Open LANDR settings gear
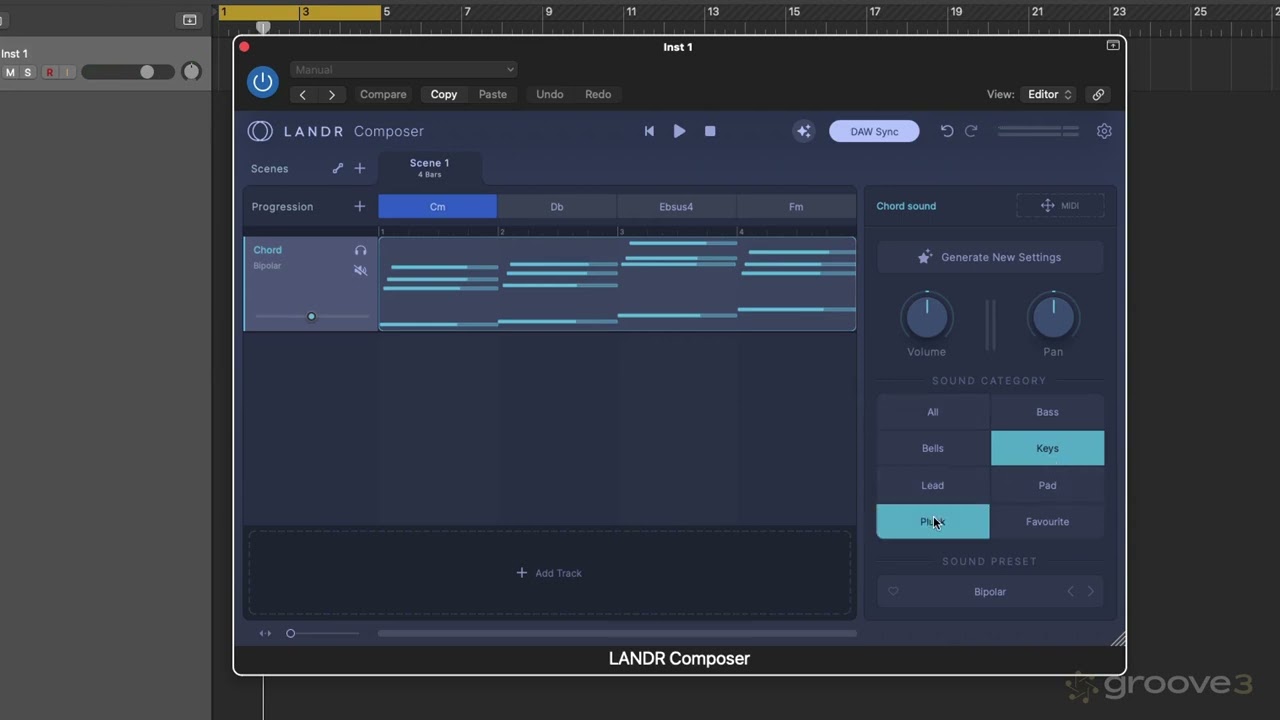This screenshot has width=1280, height=720. point(1104,131)
